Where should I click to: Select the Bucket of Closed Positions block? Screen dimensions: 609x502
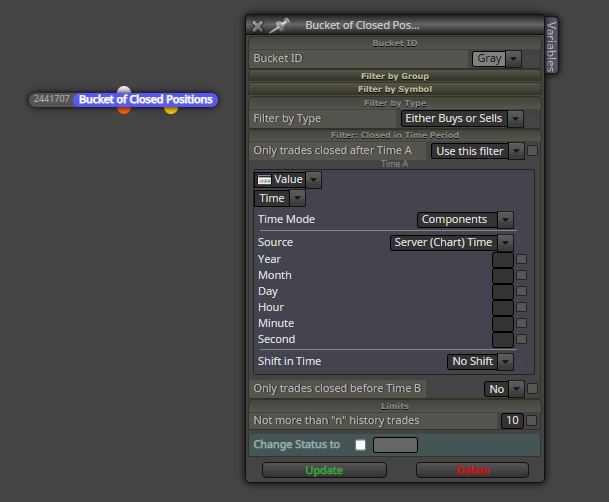point(146,100)
